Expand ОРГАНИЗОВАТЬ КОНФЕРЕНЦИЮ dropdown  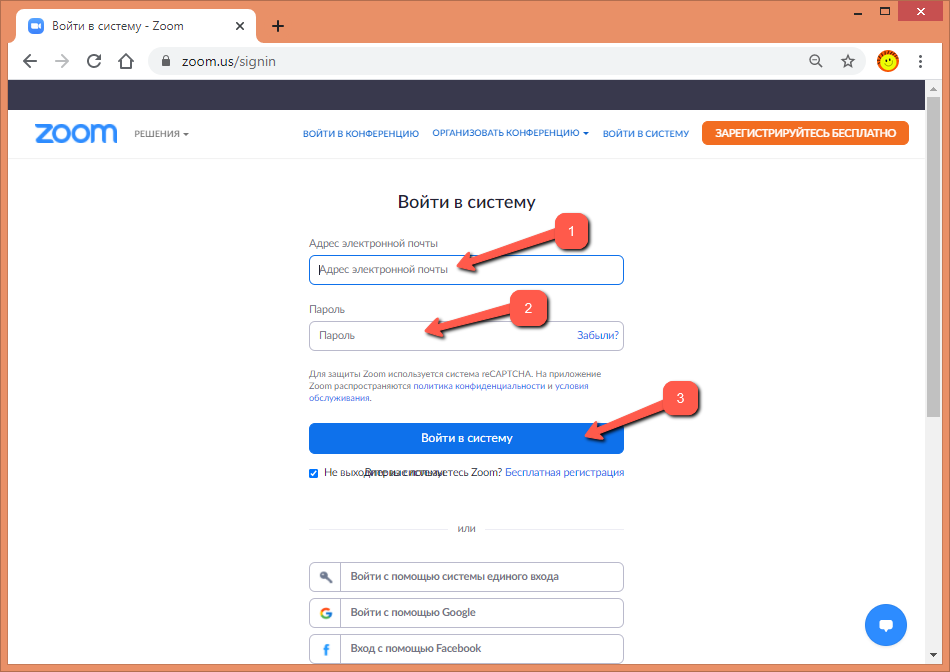click(x=510, y=133)
